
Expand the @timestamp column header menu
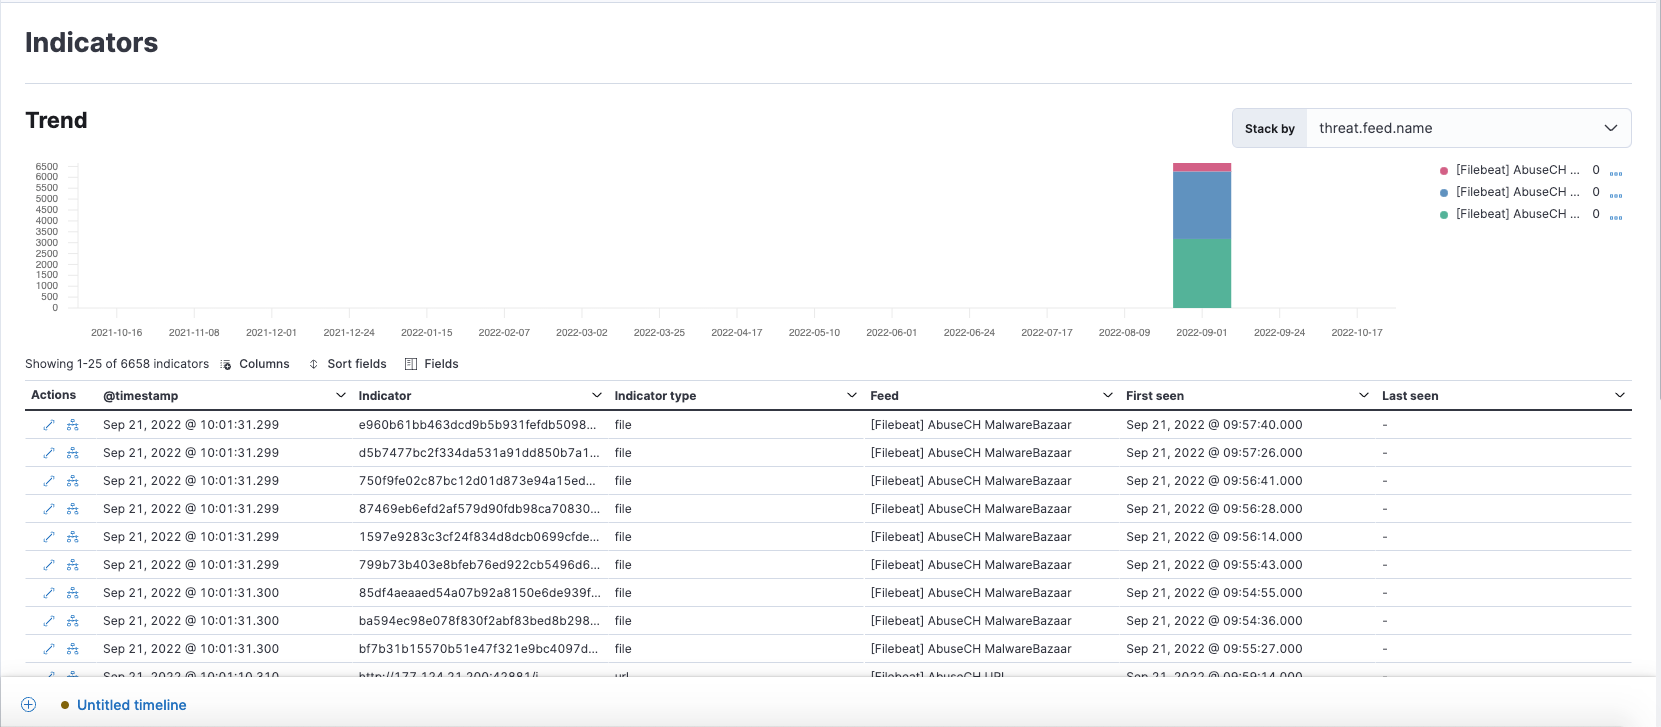pos(340,396)
